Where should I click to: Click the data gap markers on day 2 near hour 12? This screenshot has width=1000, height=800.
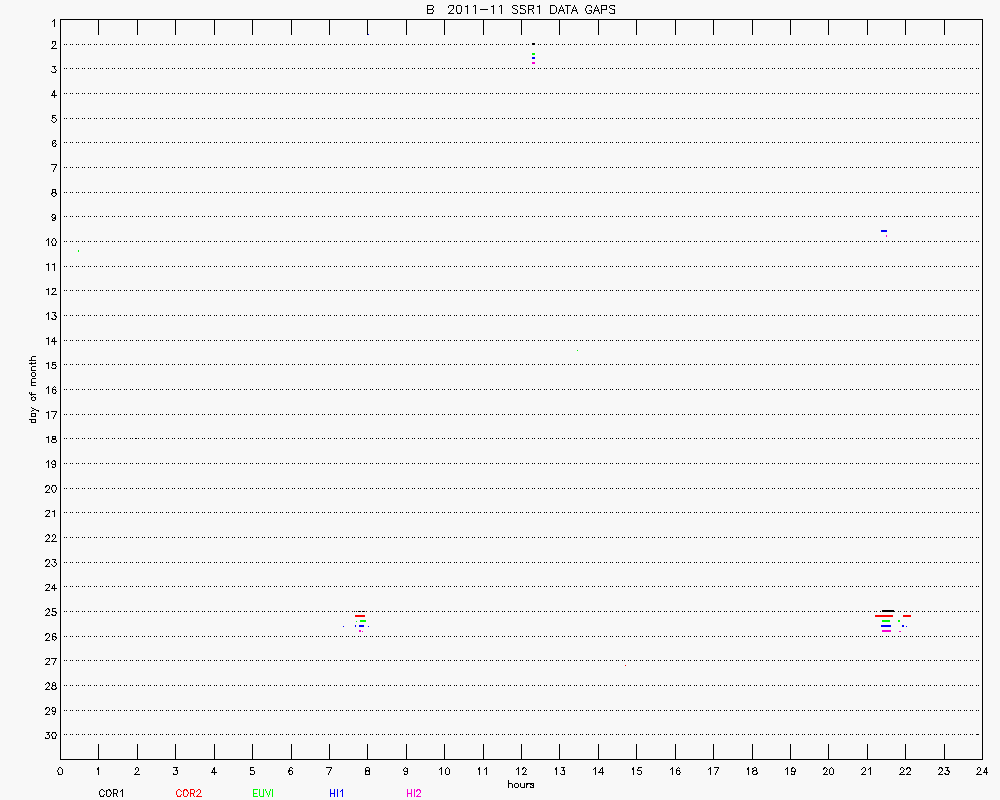pos(534,54)
